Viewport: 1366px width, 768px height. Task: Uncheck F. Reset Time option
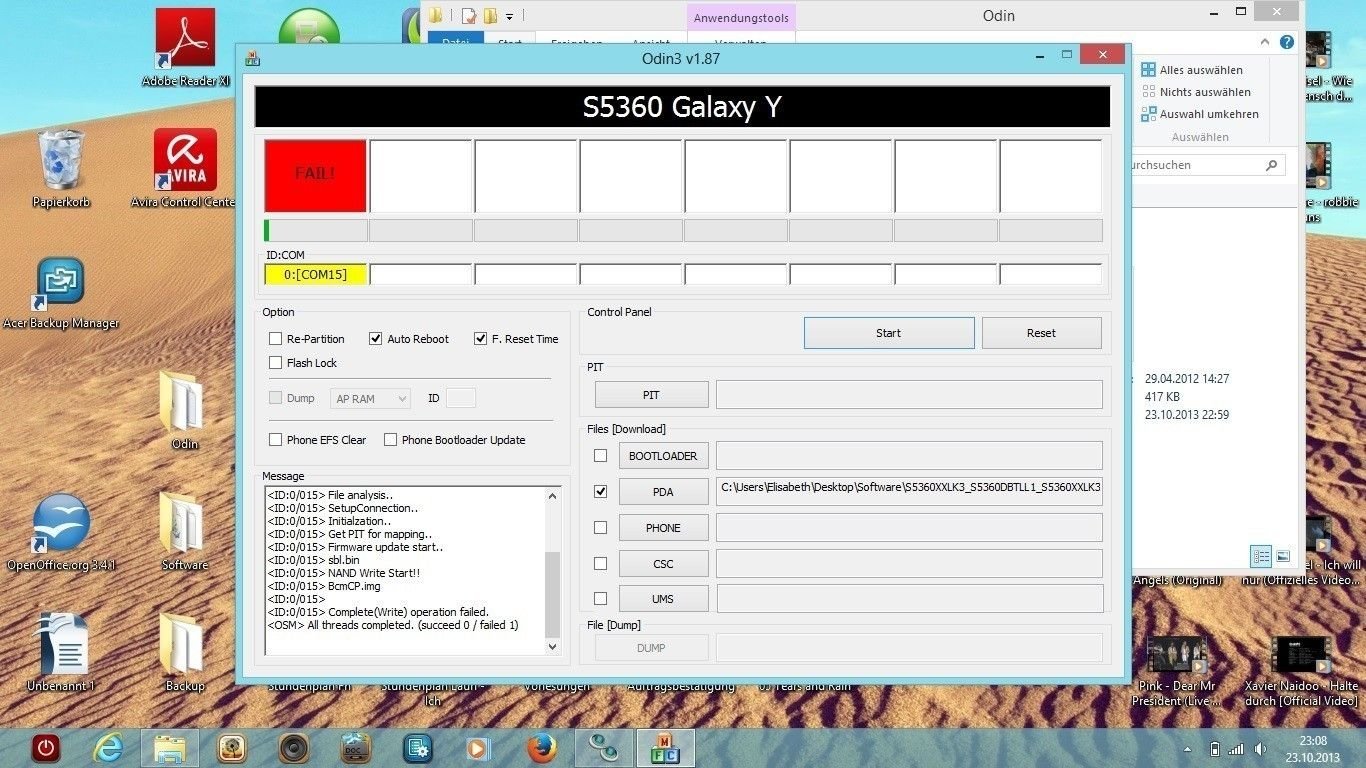pos(481,339)
